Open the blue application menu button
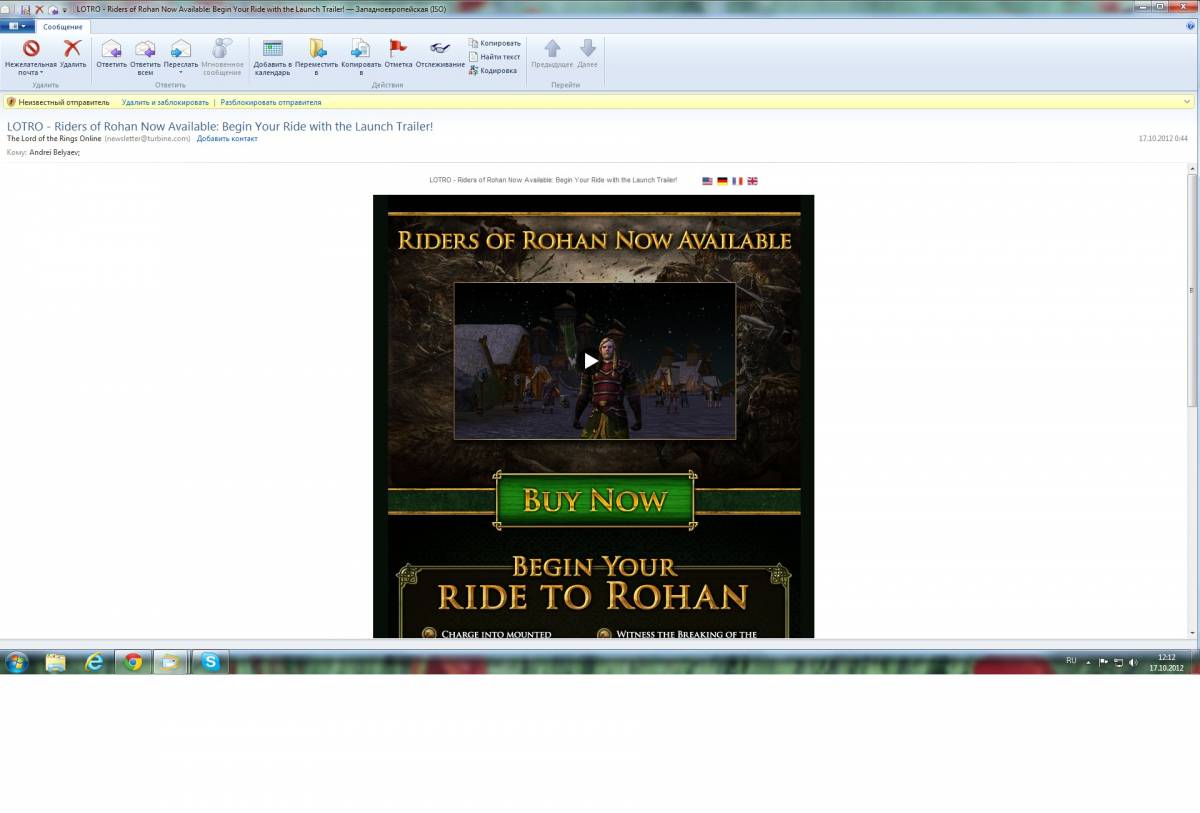Viewport: 1200px width, 813px height. (x=17, y=26)
